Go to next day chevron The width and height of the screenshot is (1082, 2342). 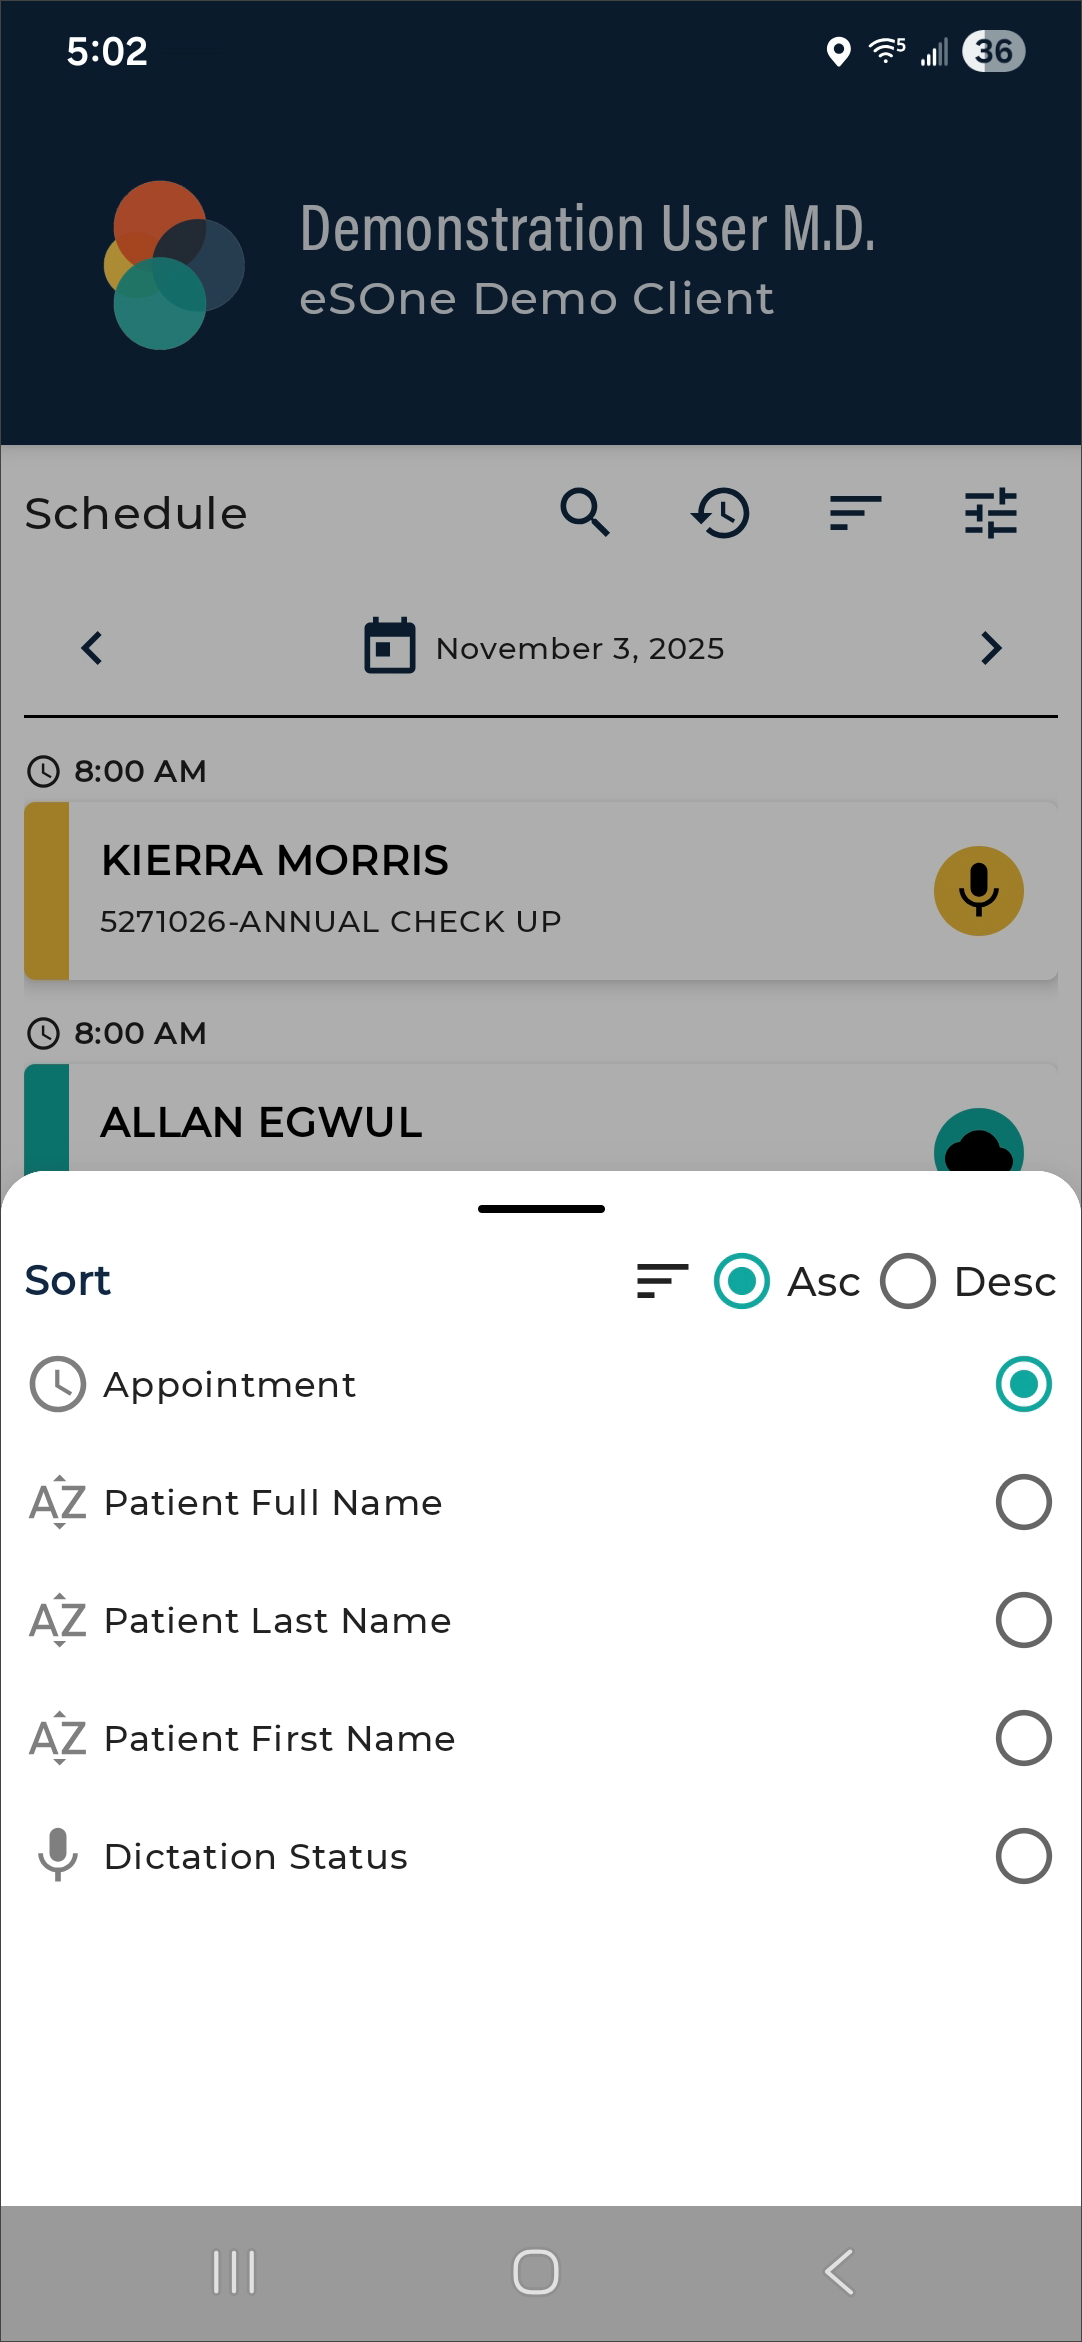pos(990,648)
